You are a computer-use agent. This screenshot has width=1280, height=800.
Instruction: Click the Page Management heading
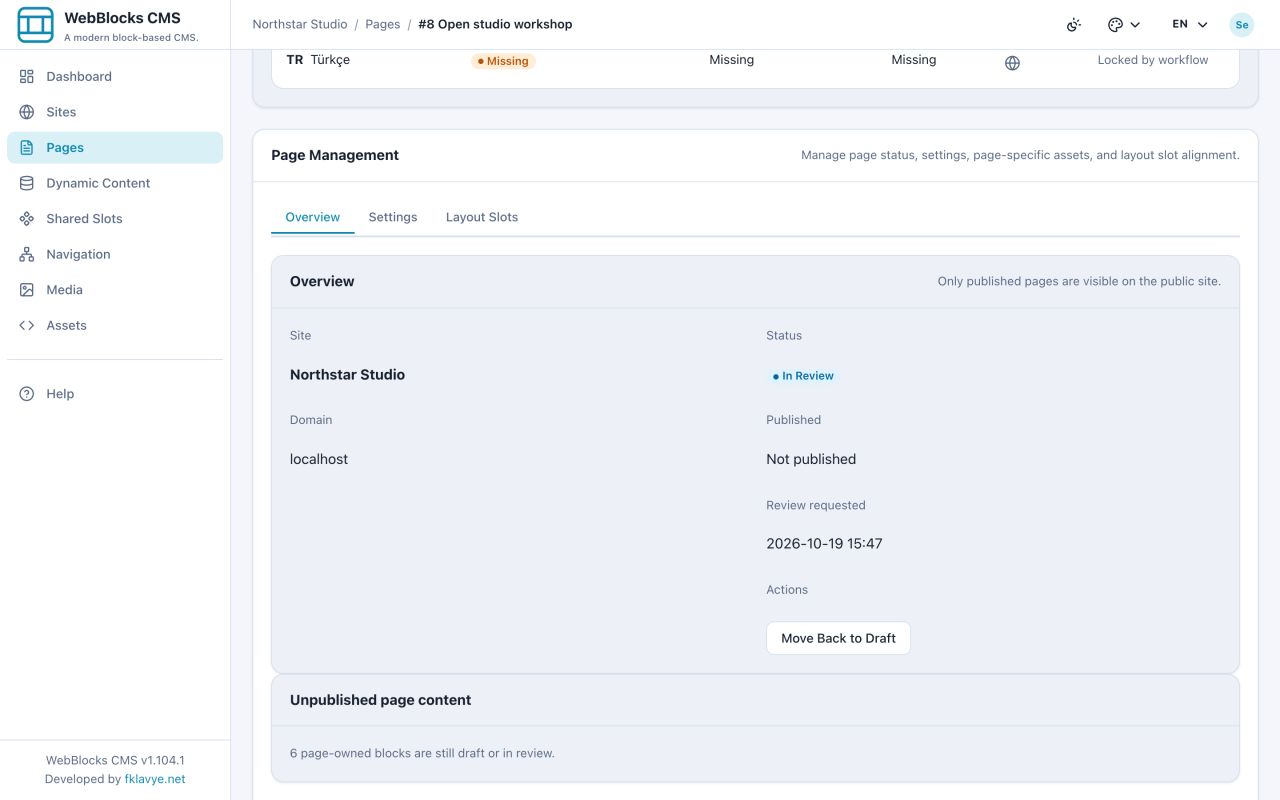click(x=335, y=155)
